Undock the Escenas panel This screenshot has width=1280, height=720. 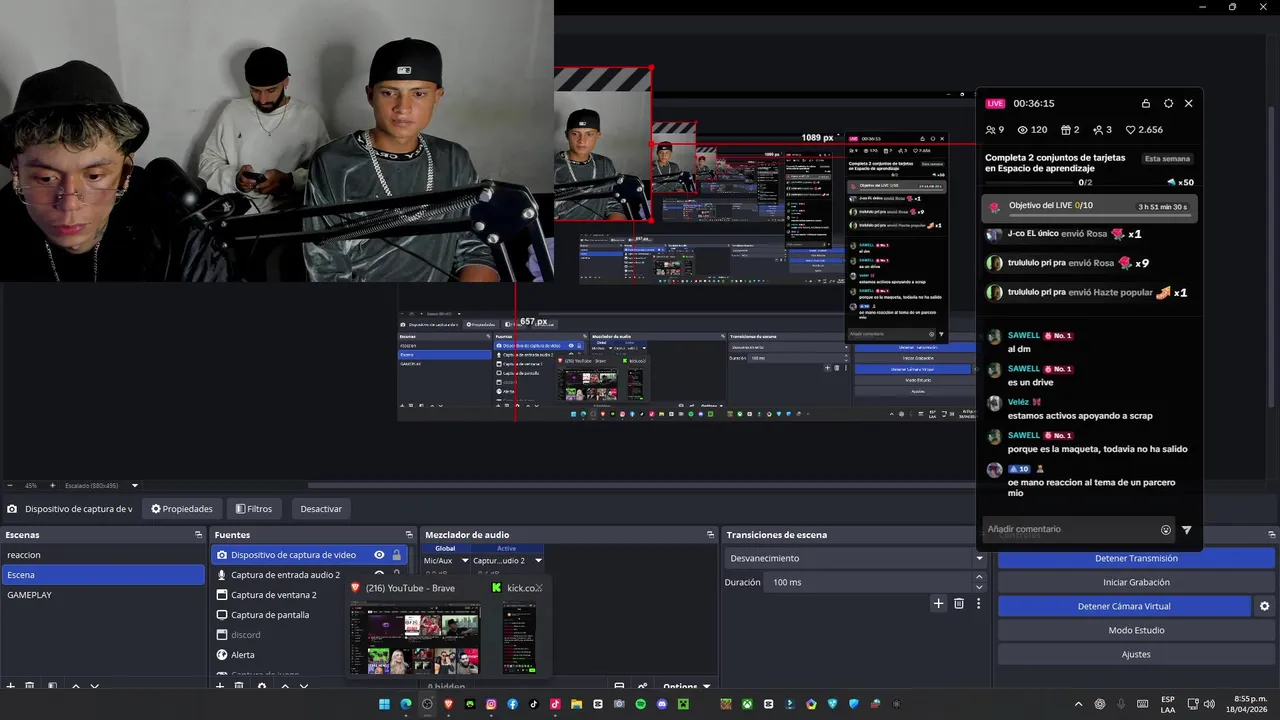click(x=198, y=535)
